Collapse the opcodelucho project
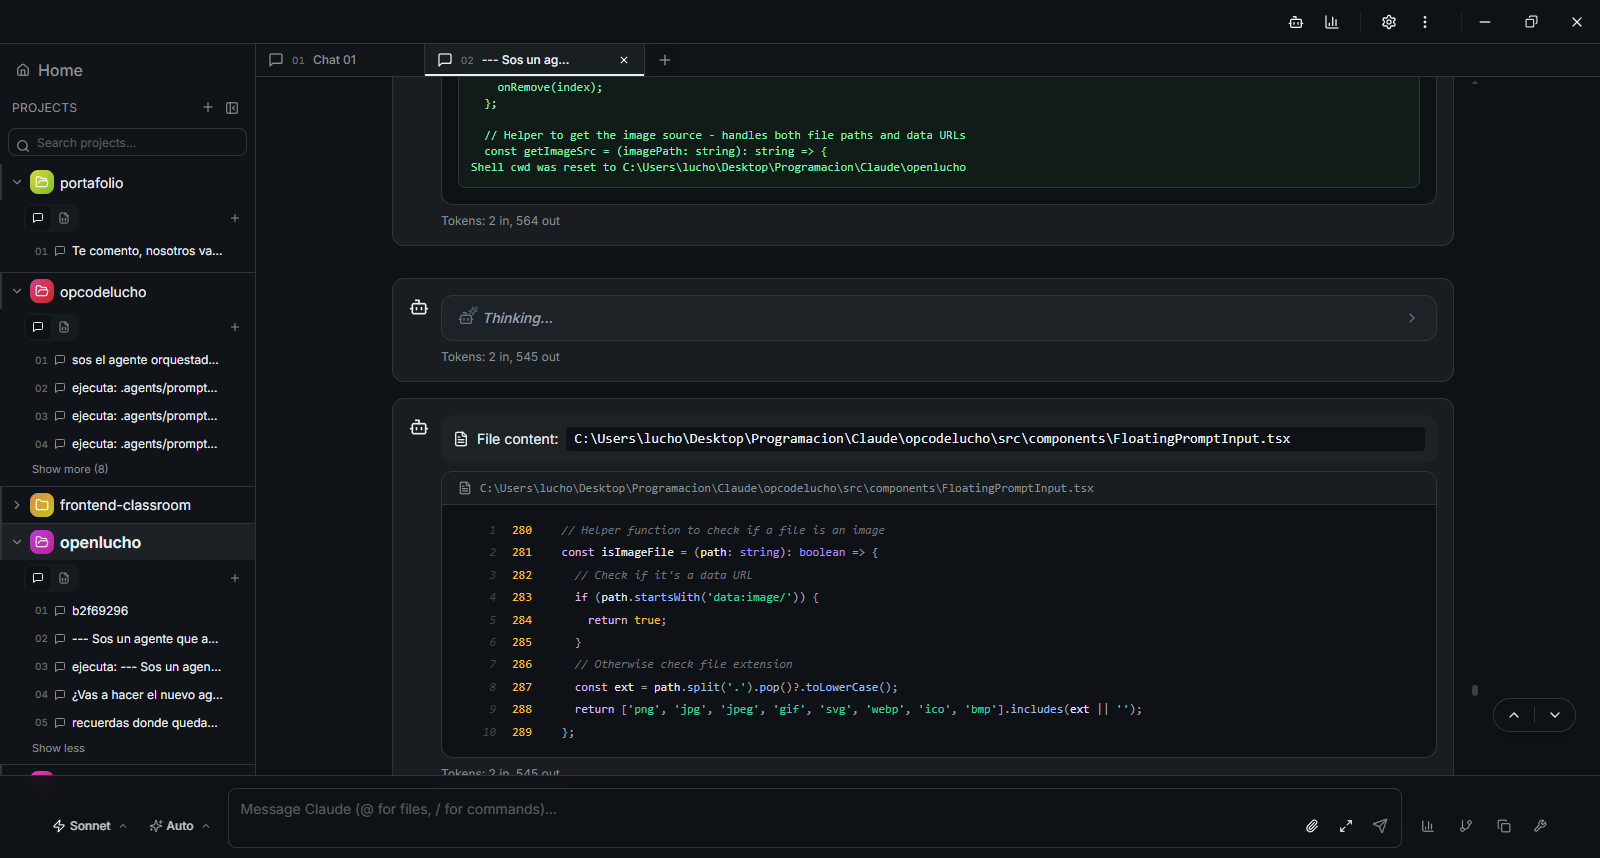1600x858 pixels. tap(17, 291)
